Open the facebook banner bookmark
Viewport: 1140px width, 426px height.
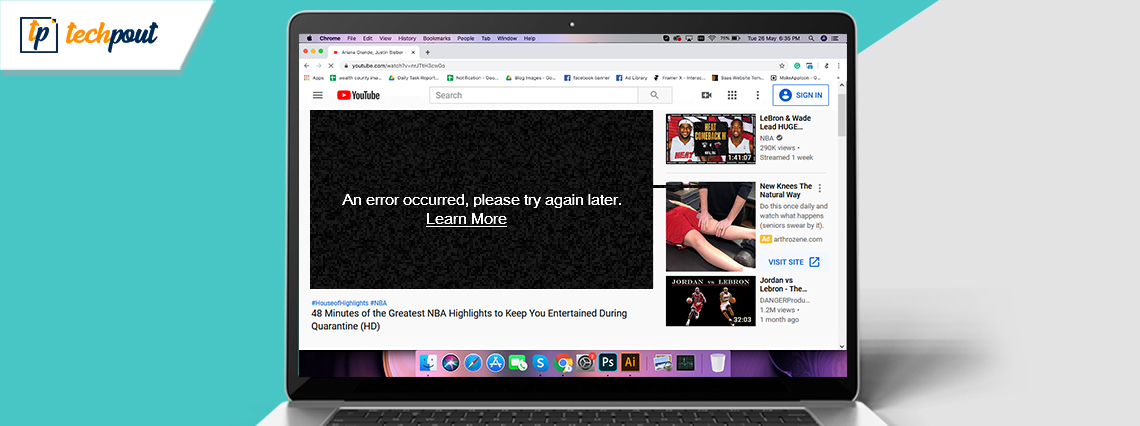586,78
